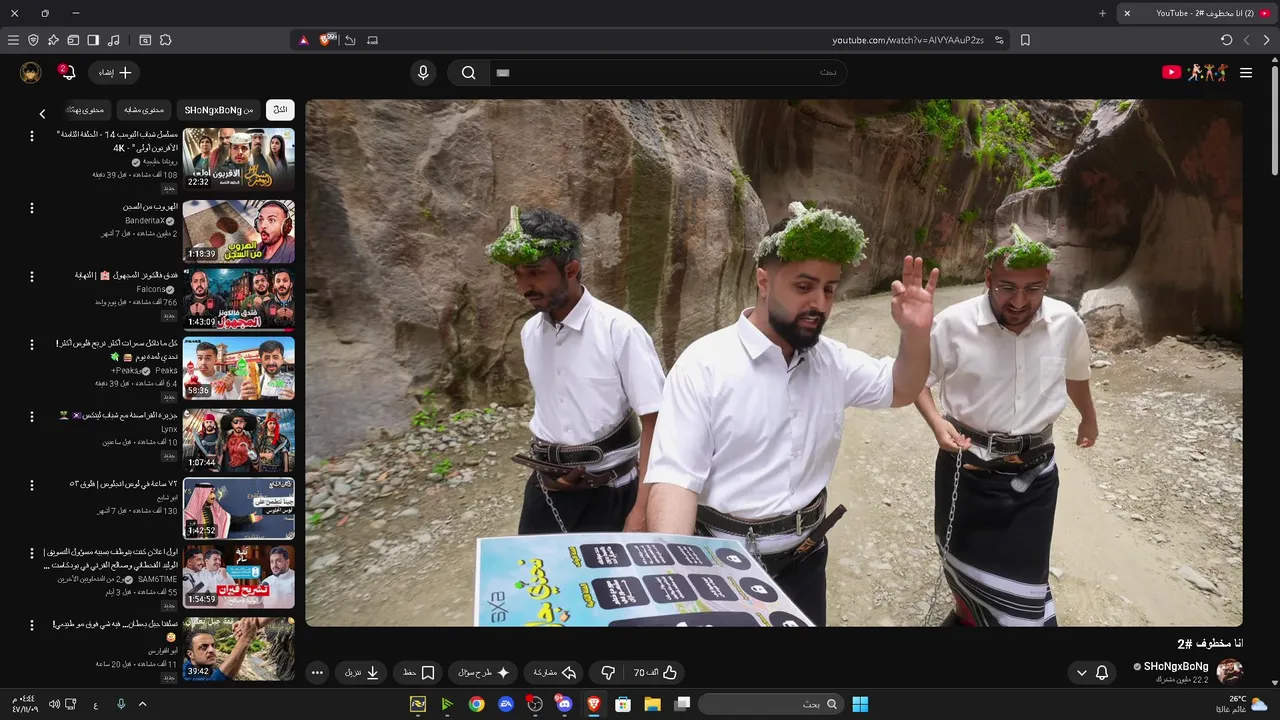Select the 'محتوى مشابه' filter chip
The image size is (1280, 720).
point(144,110)
